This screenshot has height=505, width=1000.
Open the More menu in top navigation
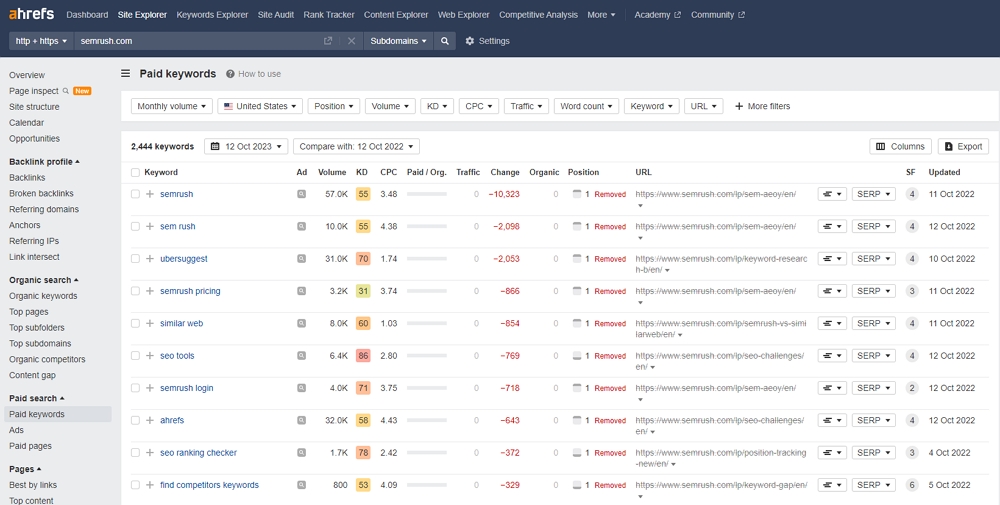tap(601, 15)
